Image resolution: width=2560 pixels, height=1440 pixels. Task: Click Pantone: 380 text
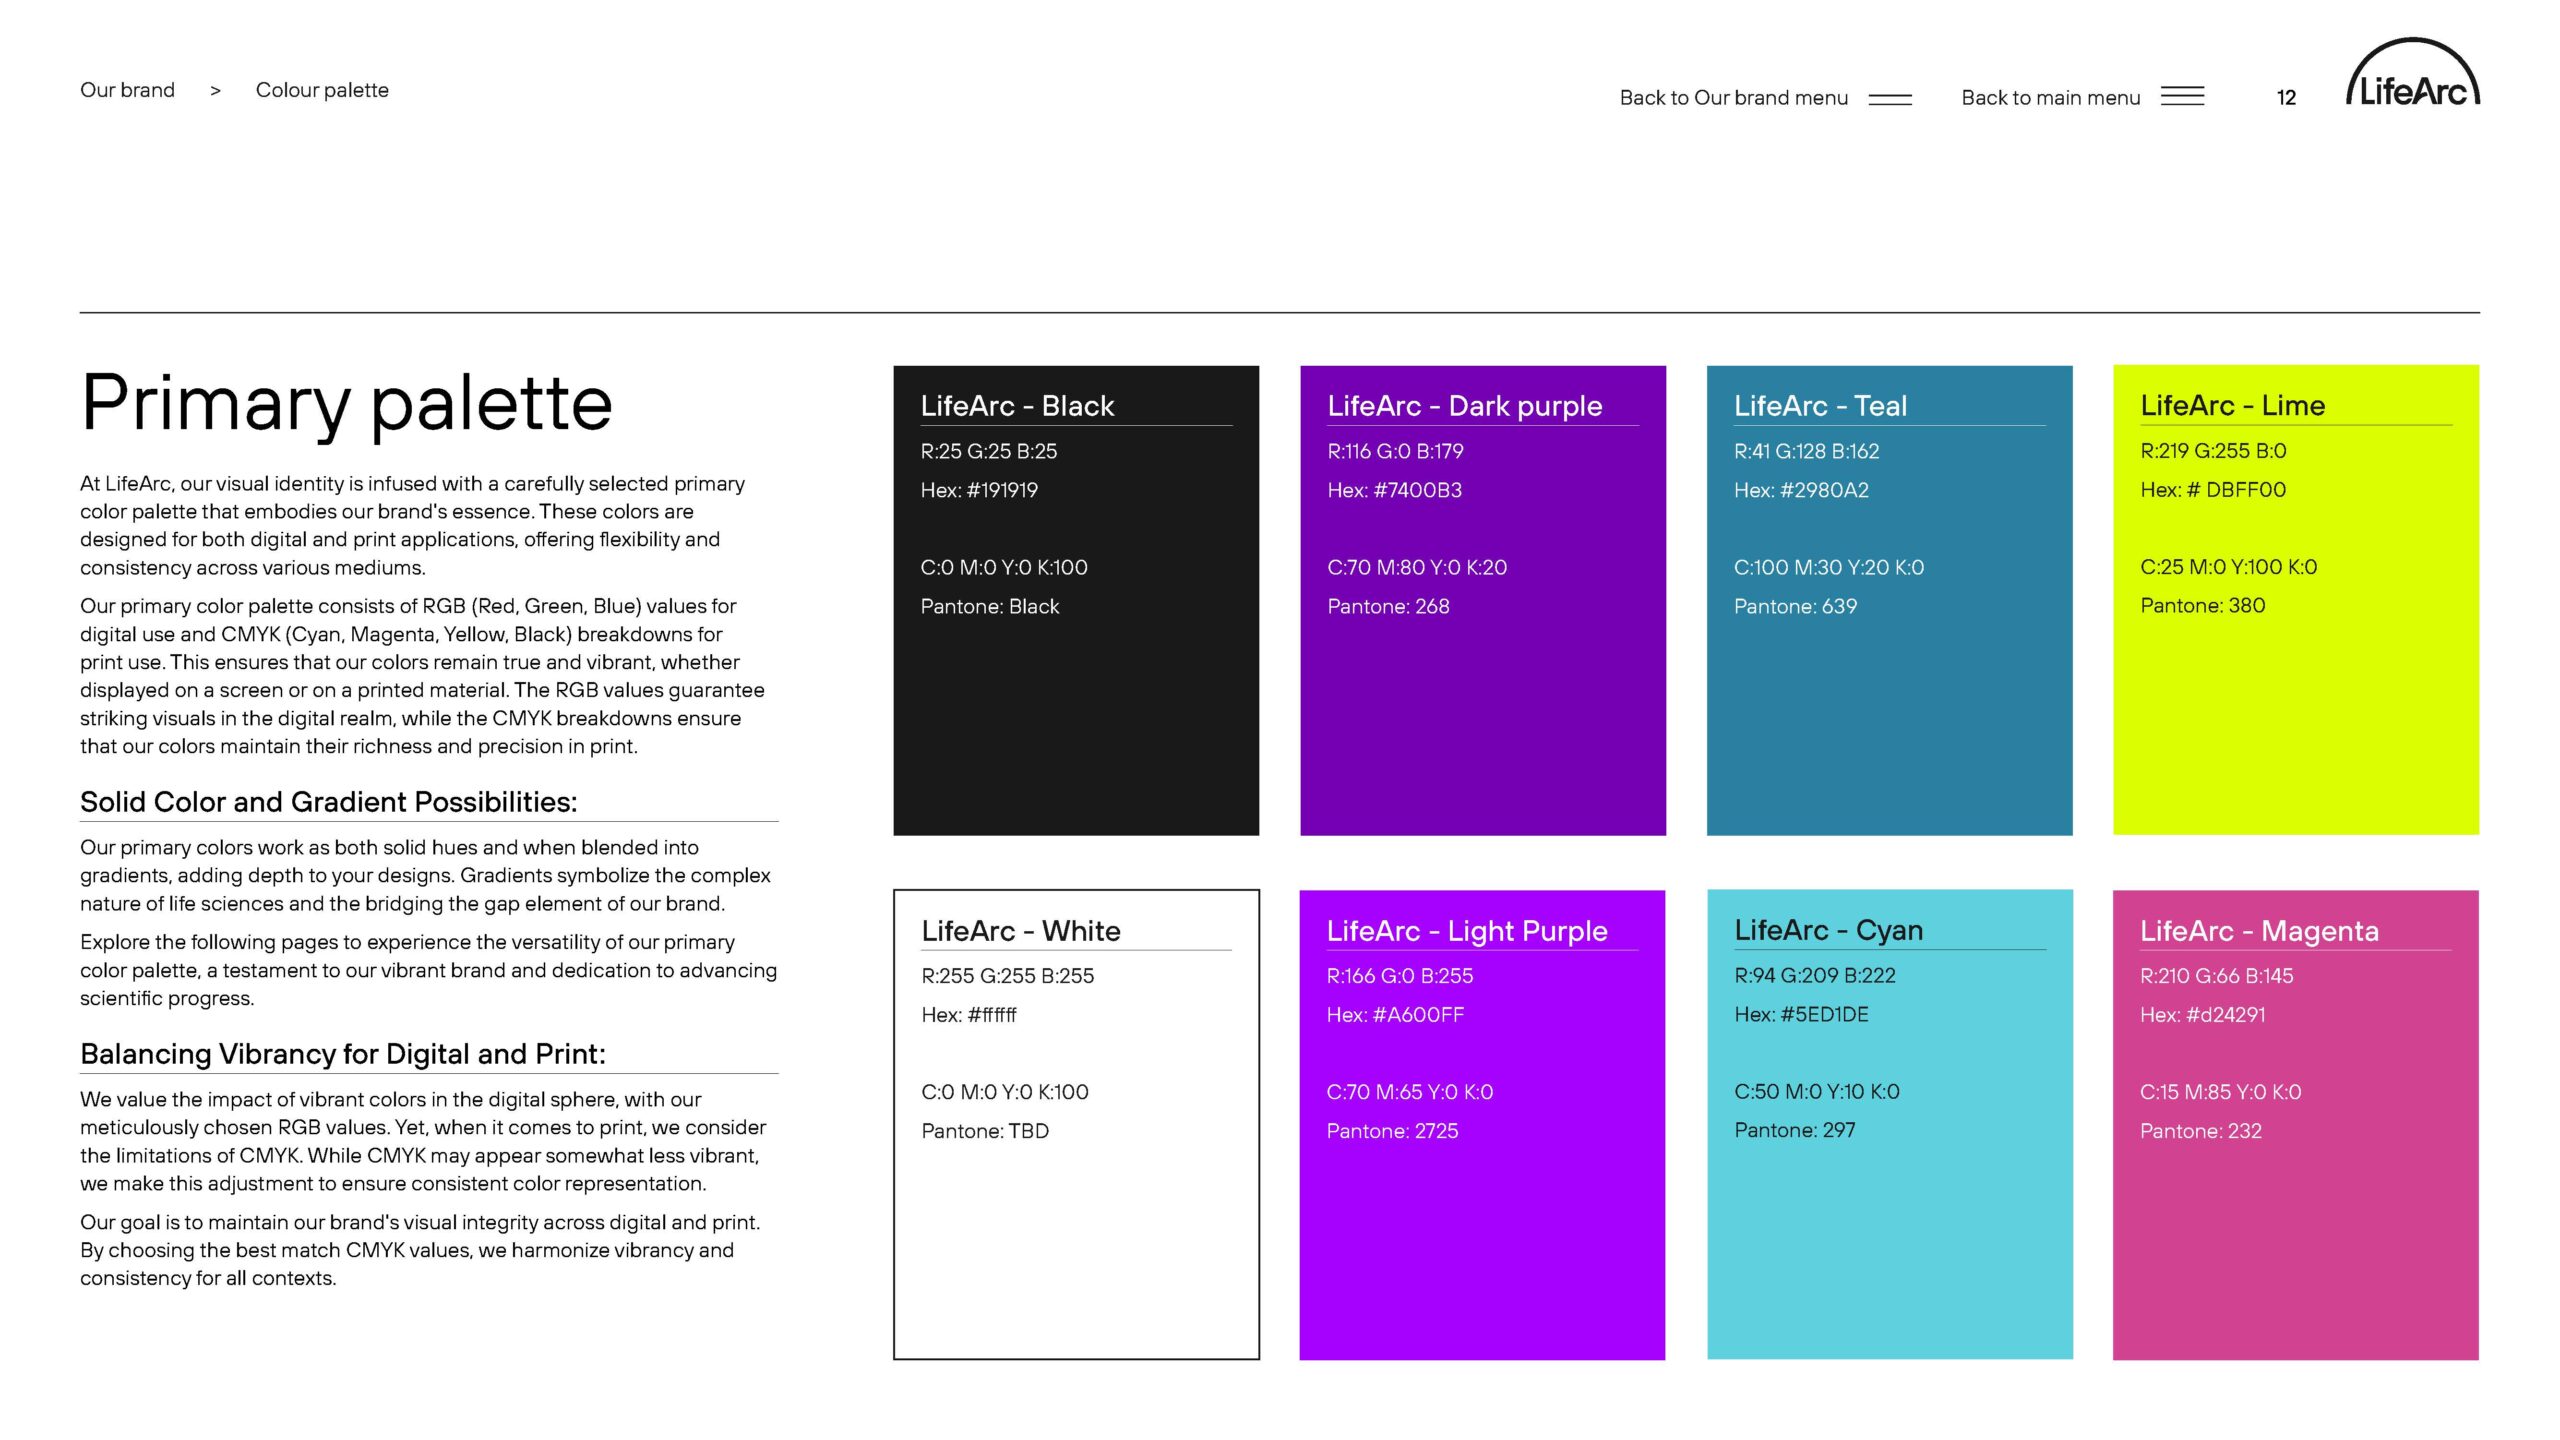[2202, 605]
